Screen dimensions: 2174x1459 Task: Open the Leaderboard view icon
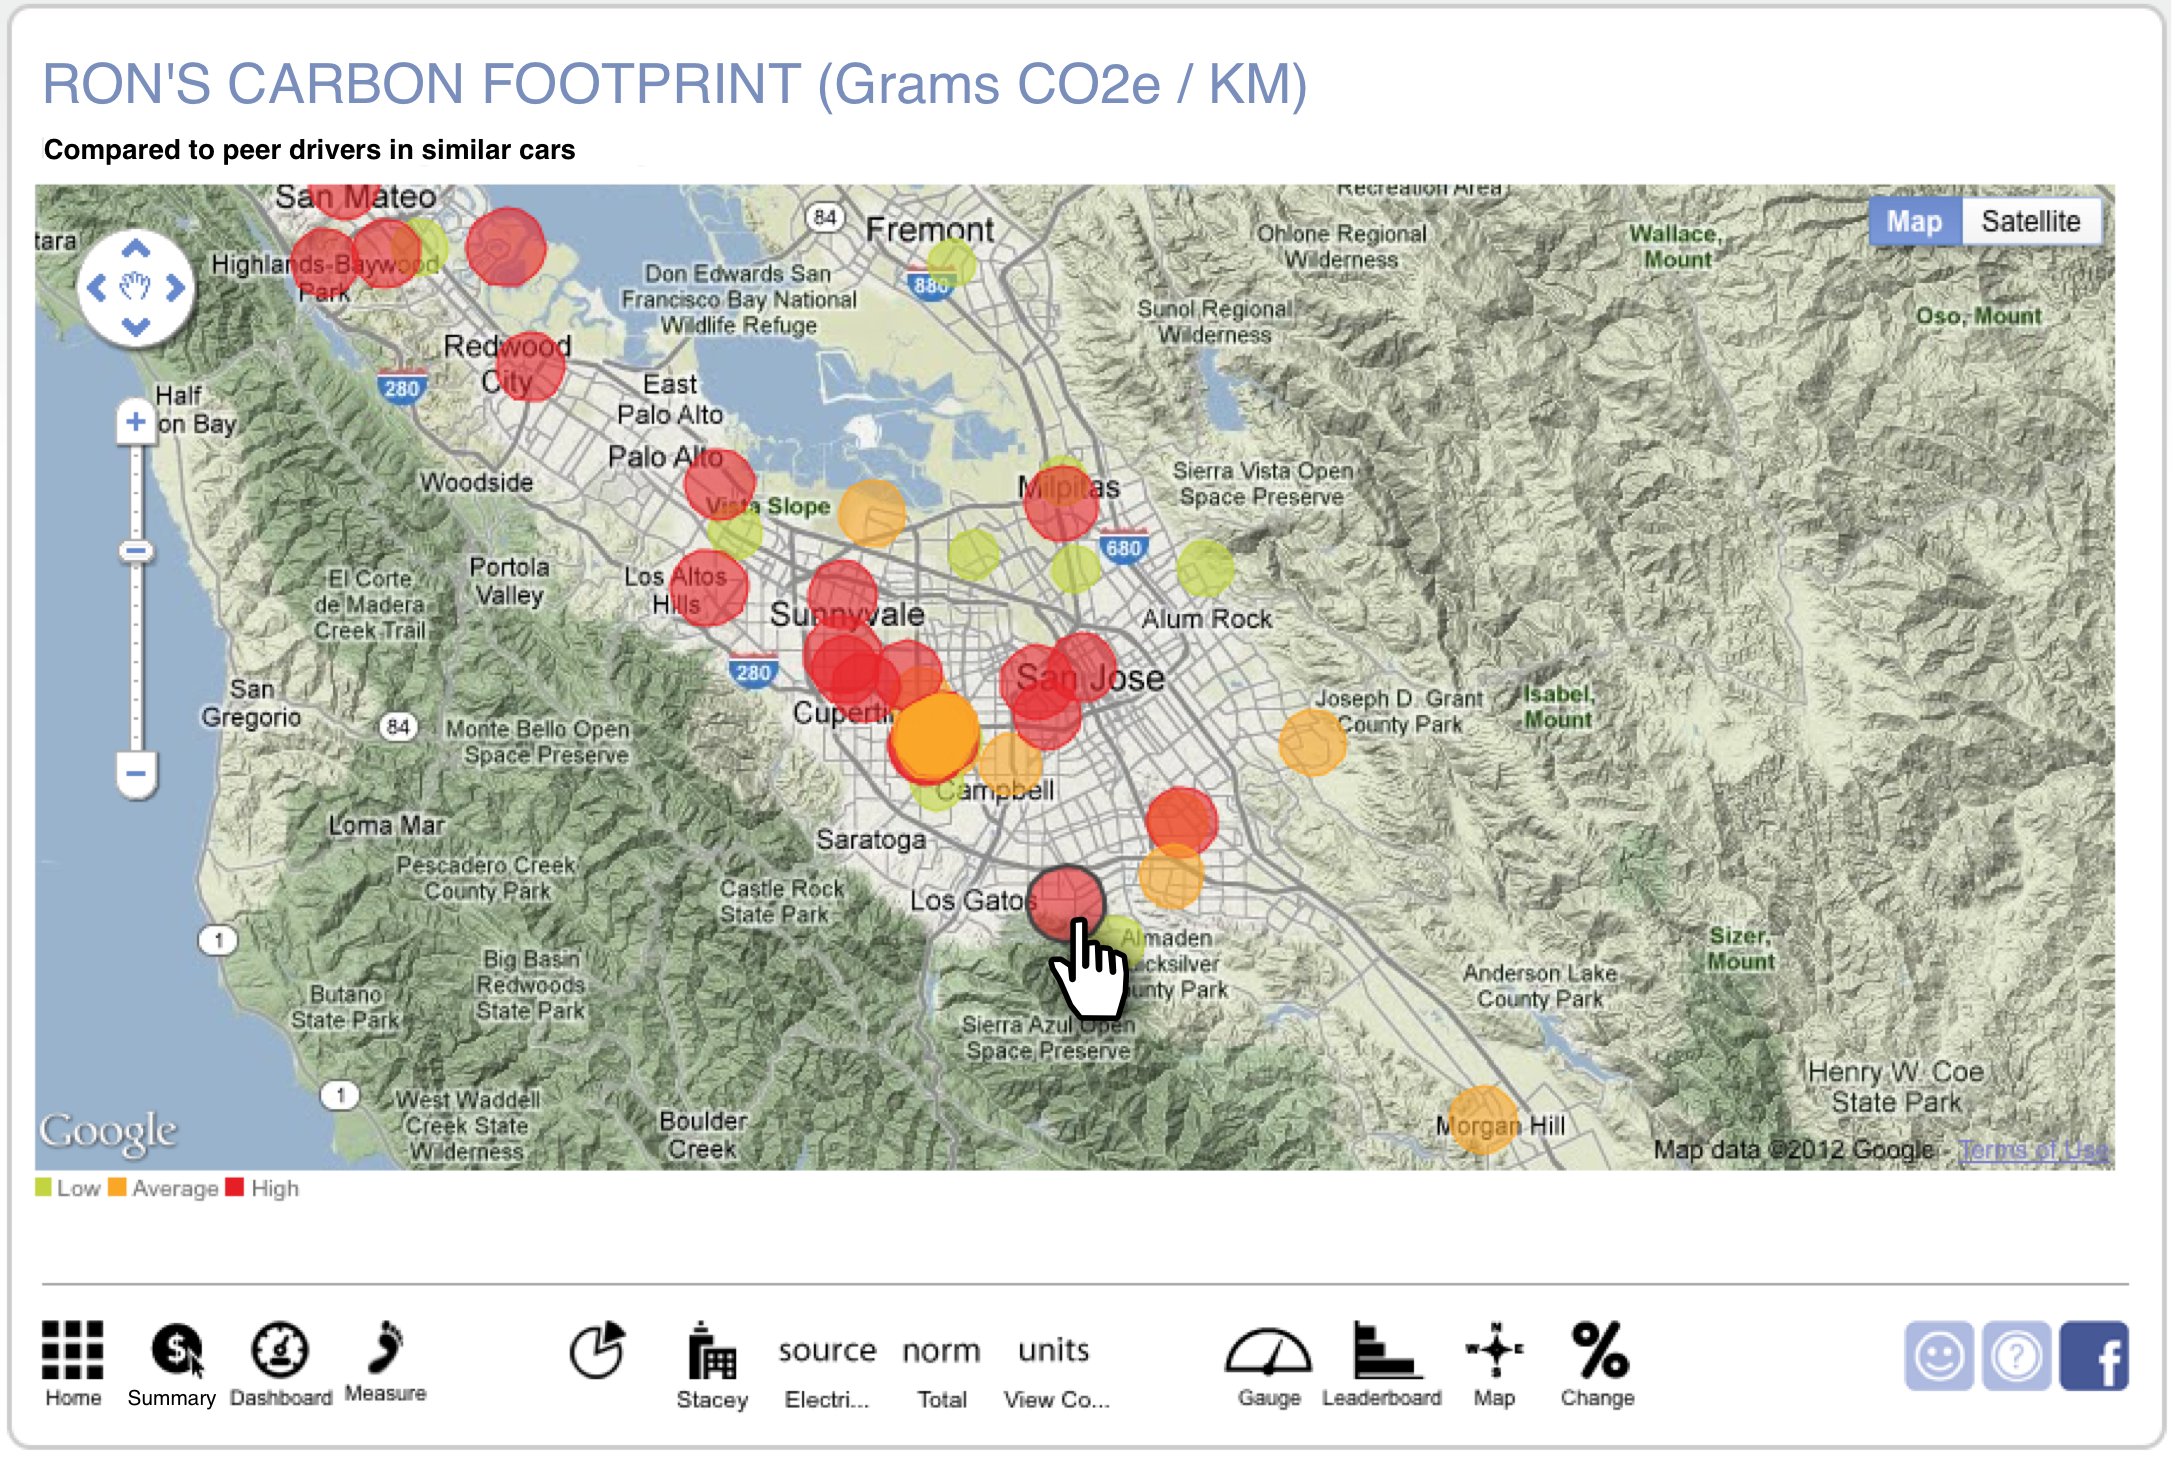1383,1350
